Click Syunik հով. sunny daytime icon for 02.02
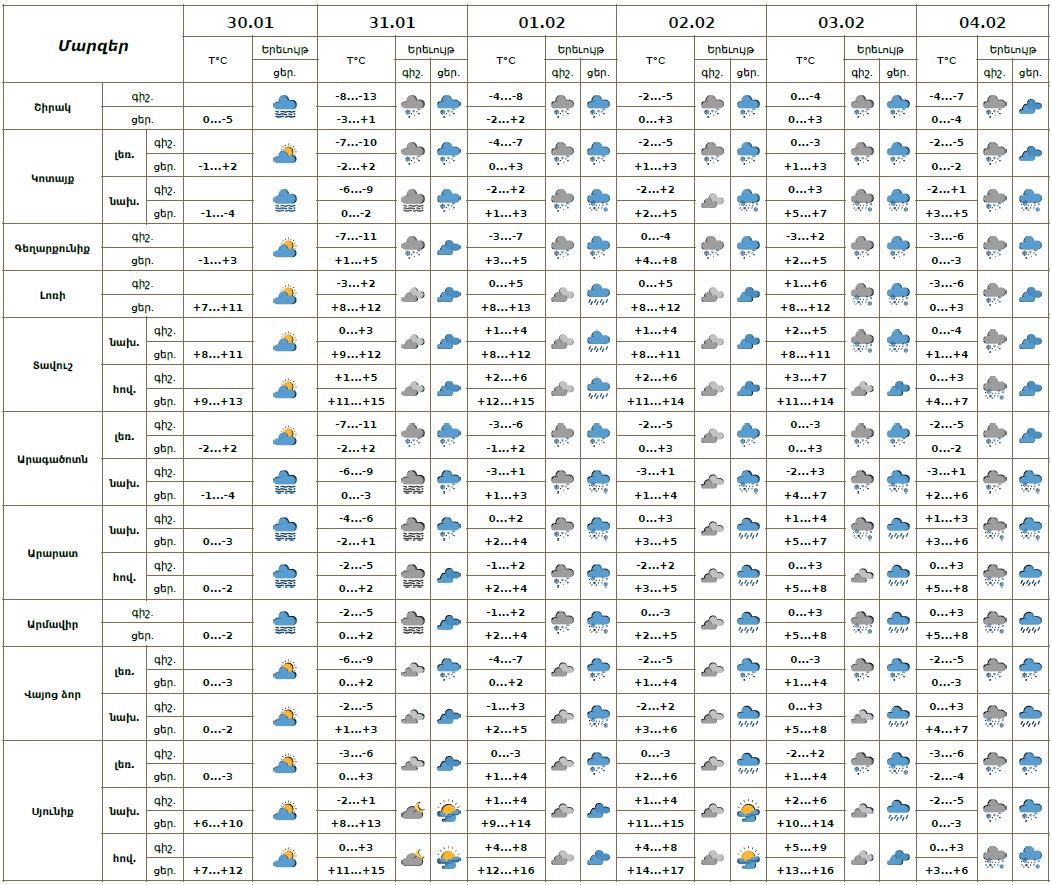1051x885 pixels. coord(747,857)
